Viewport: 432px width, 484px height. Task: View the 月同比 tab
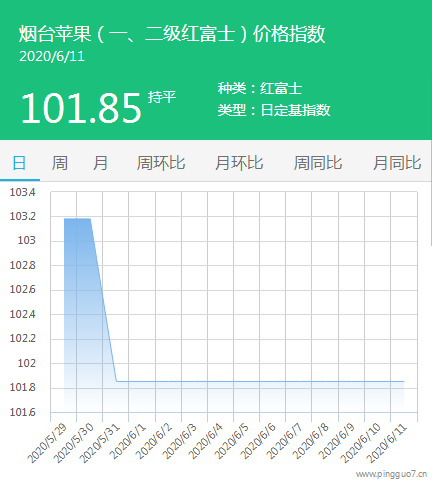click(397, 163)
